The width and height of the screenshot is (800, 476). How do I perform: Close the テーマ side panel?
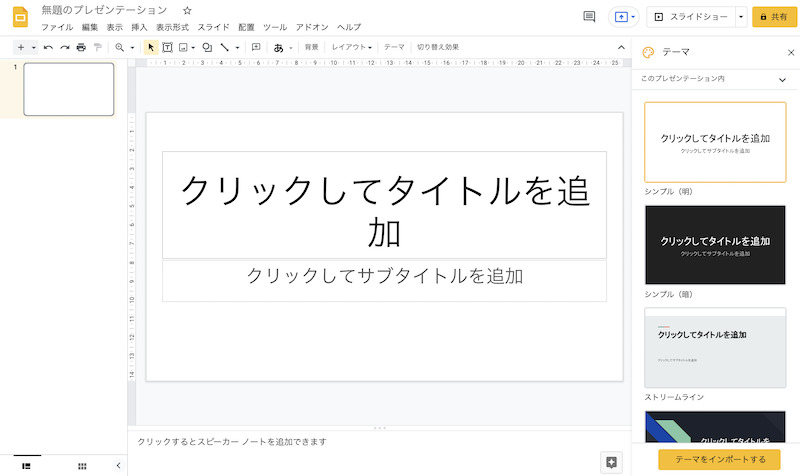[791, 52]
